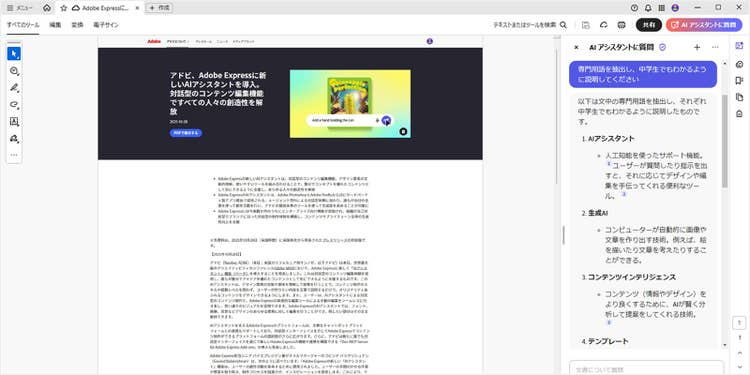Select the zoom magnifier tool

point(14,71)
